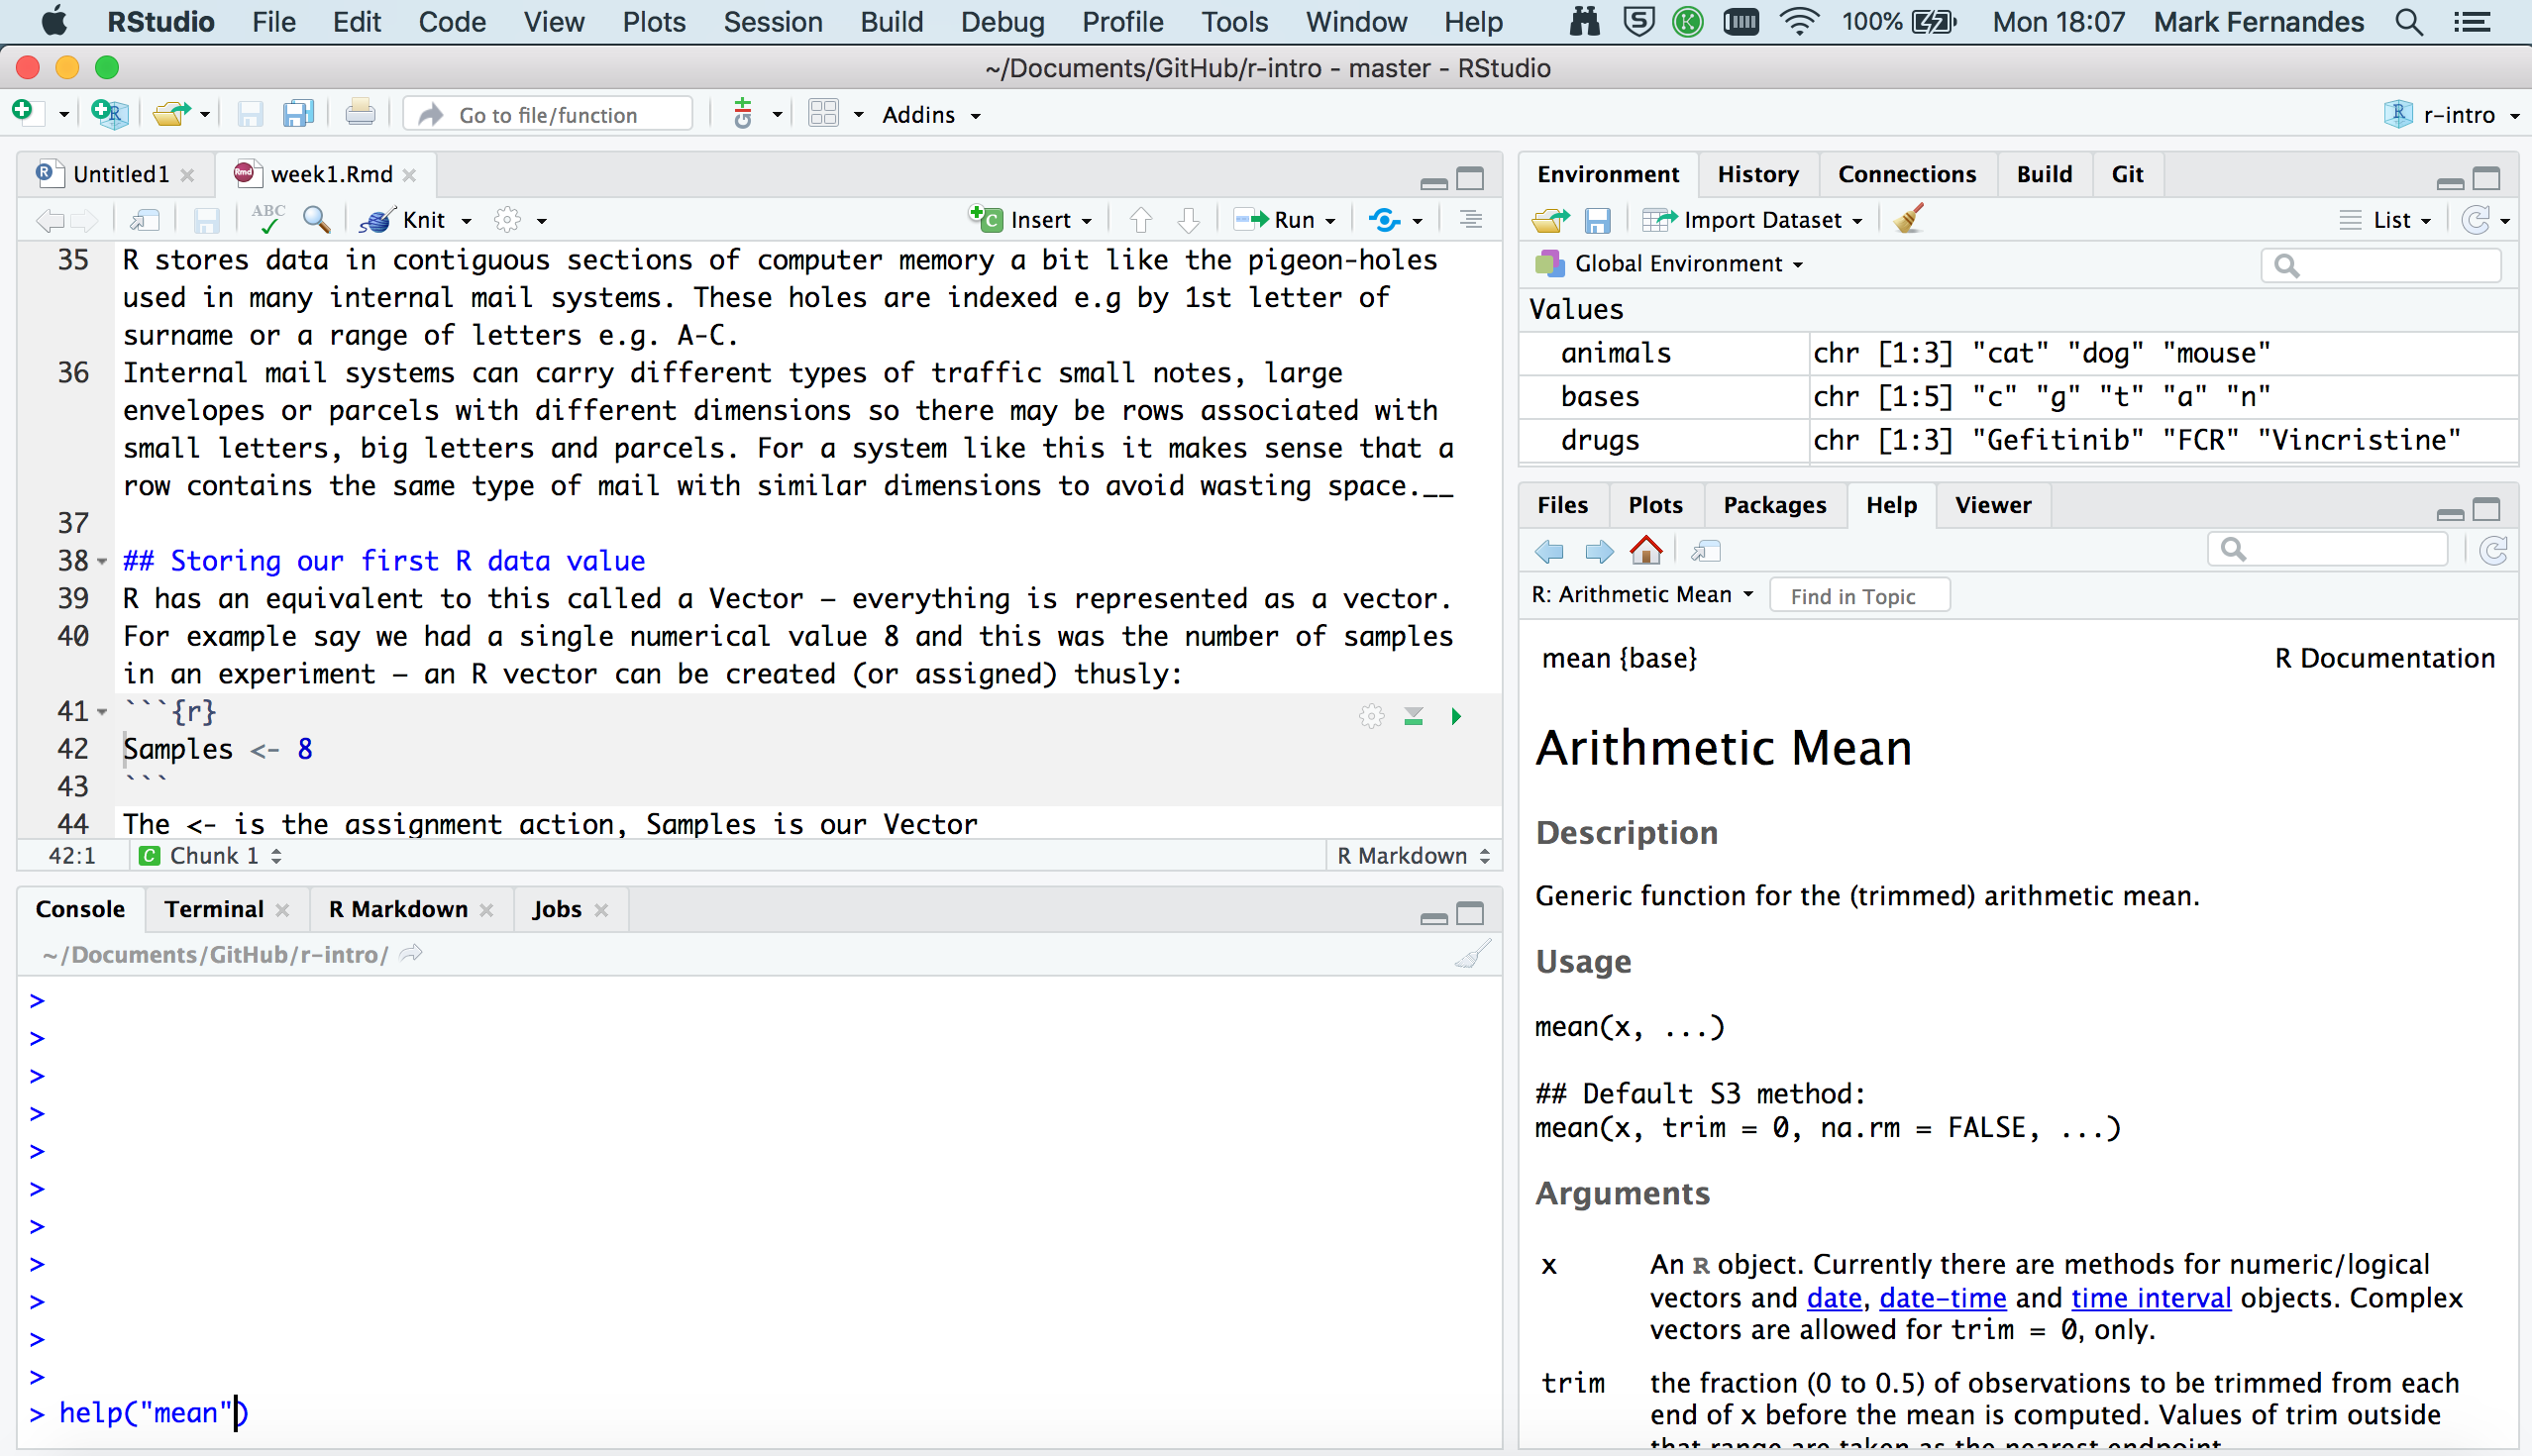Click the Print icon in main toolbar
The height and width of the screenshot is (1456, 2532).
coord(360,113)
